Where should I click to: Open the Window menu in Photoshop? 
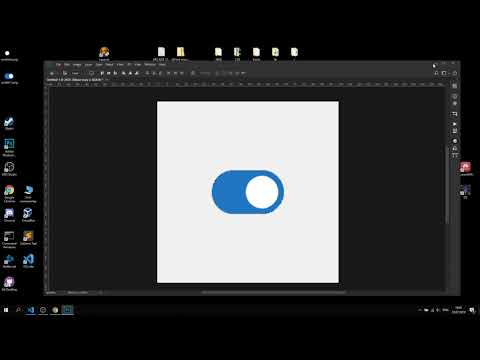point(150,64)
